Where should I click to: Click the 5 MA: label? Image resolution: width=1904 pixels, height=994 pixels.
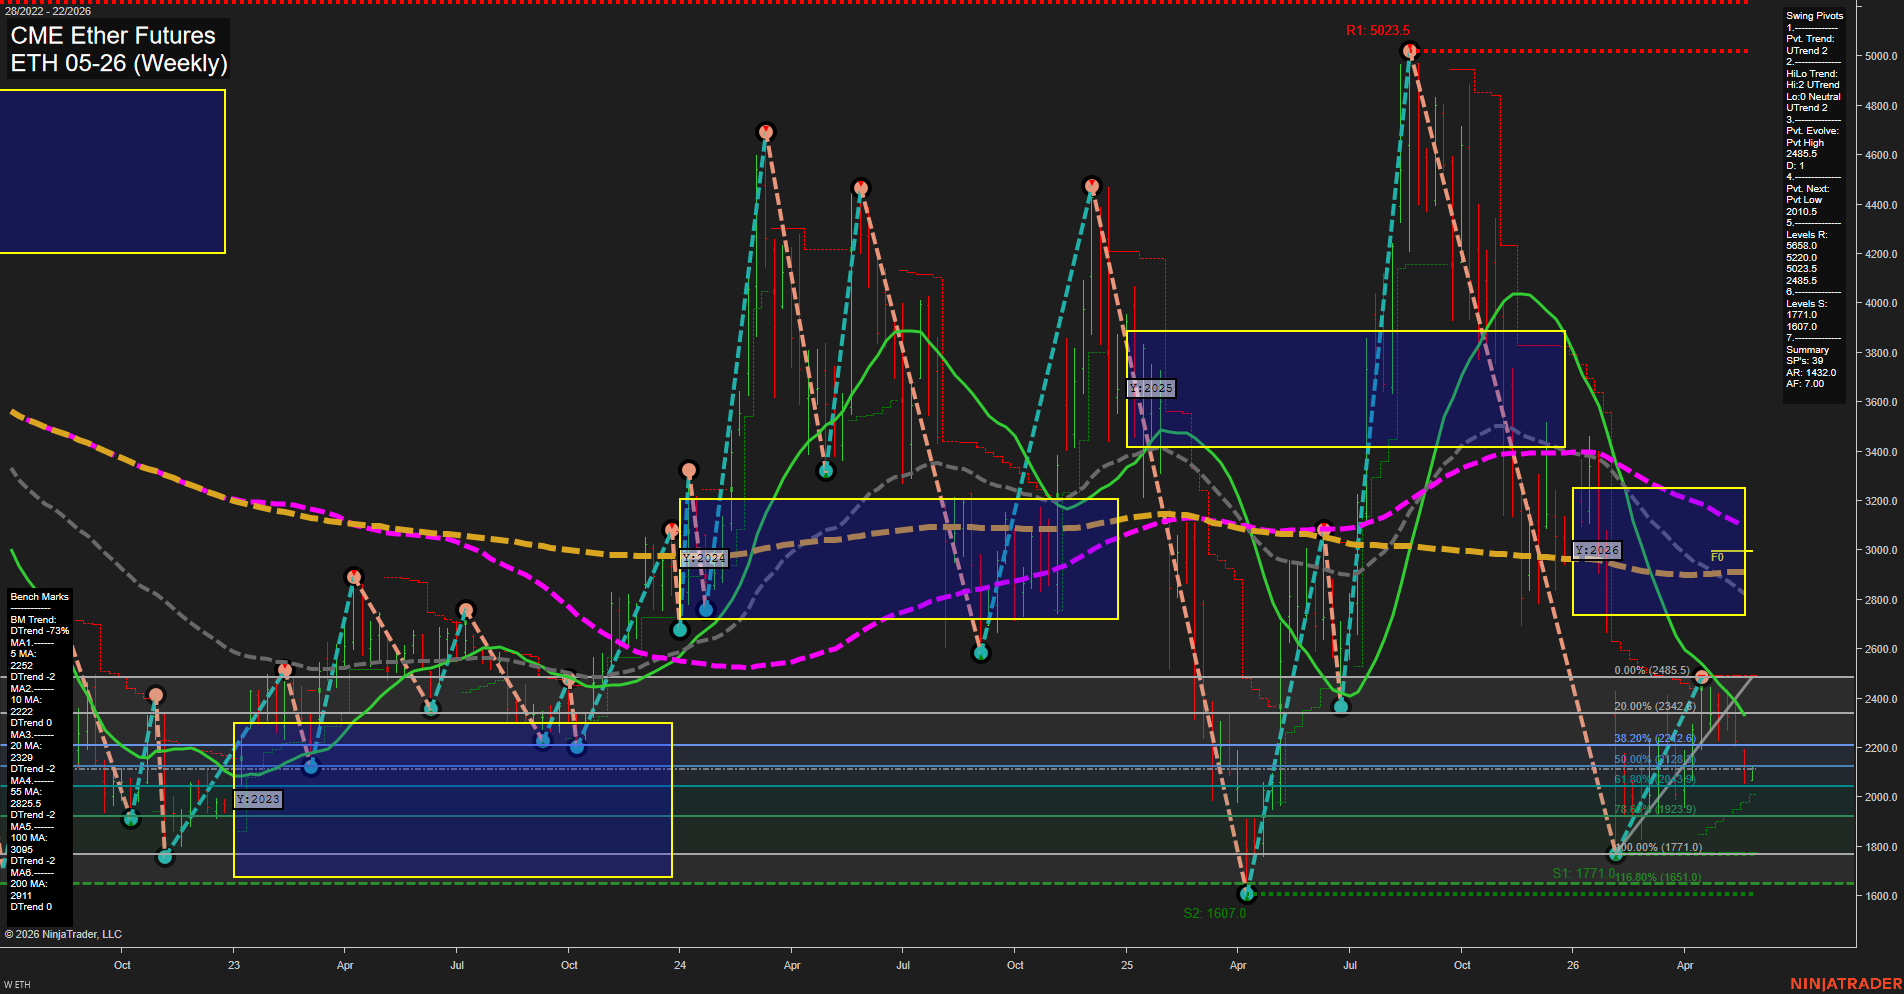point(23,654)
